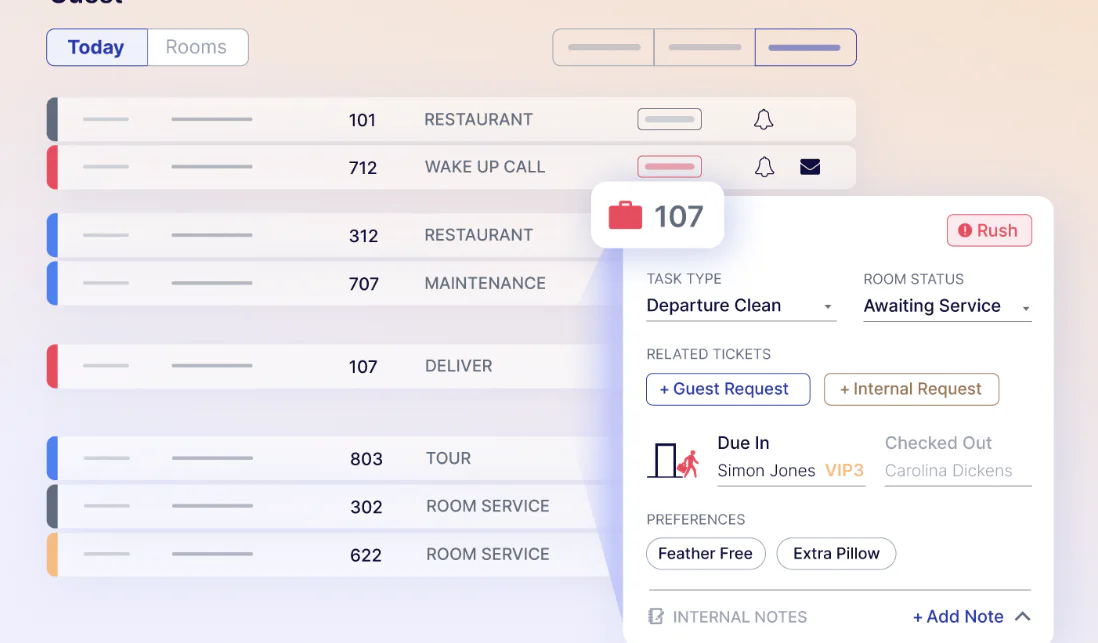Screen dimensions: 1098x643
Task: Select the highlighted purple filter segment
Action: click(x=805, y=48)
